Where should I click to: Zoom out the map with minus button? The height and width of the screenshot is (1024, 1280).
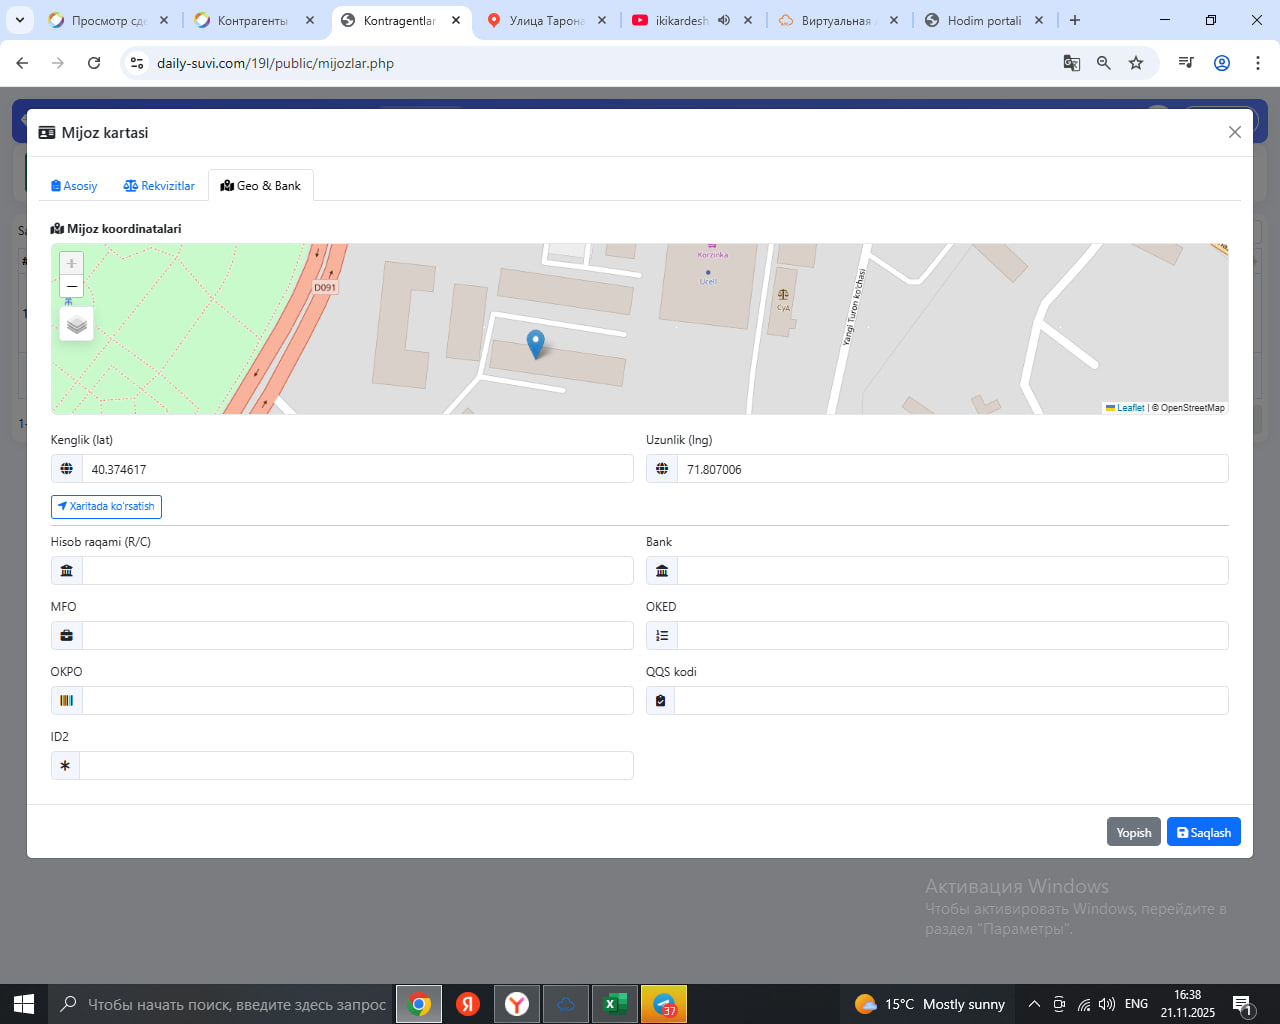pyautogui.click(x=71, y=287)
